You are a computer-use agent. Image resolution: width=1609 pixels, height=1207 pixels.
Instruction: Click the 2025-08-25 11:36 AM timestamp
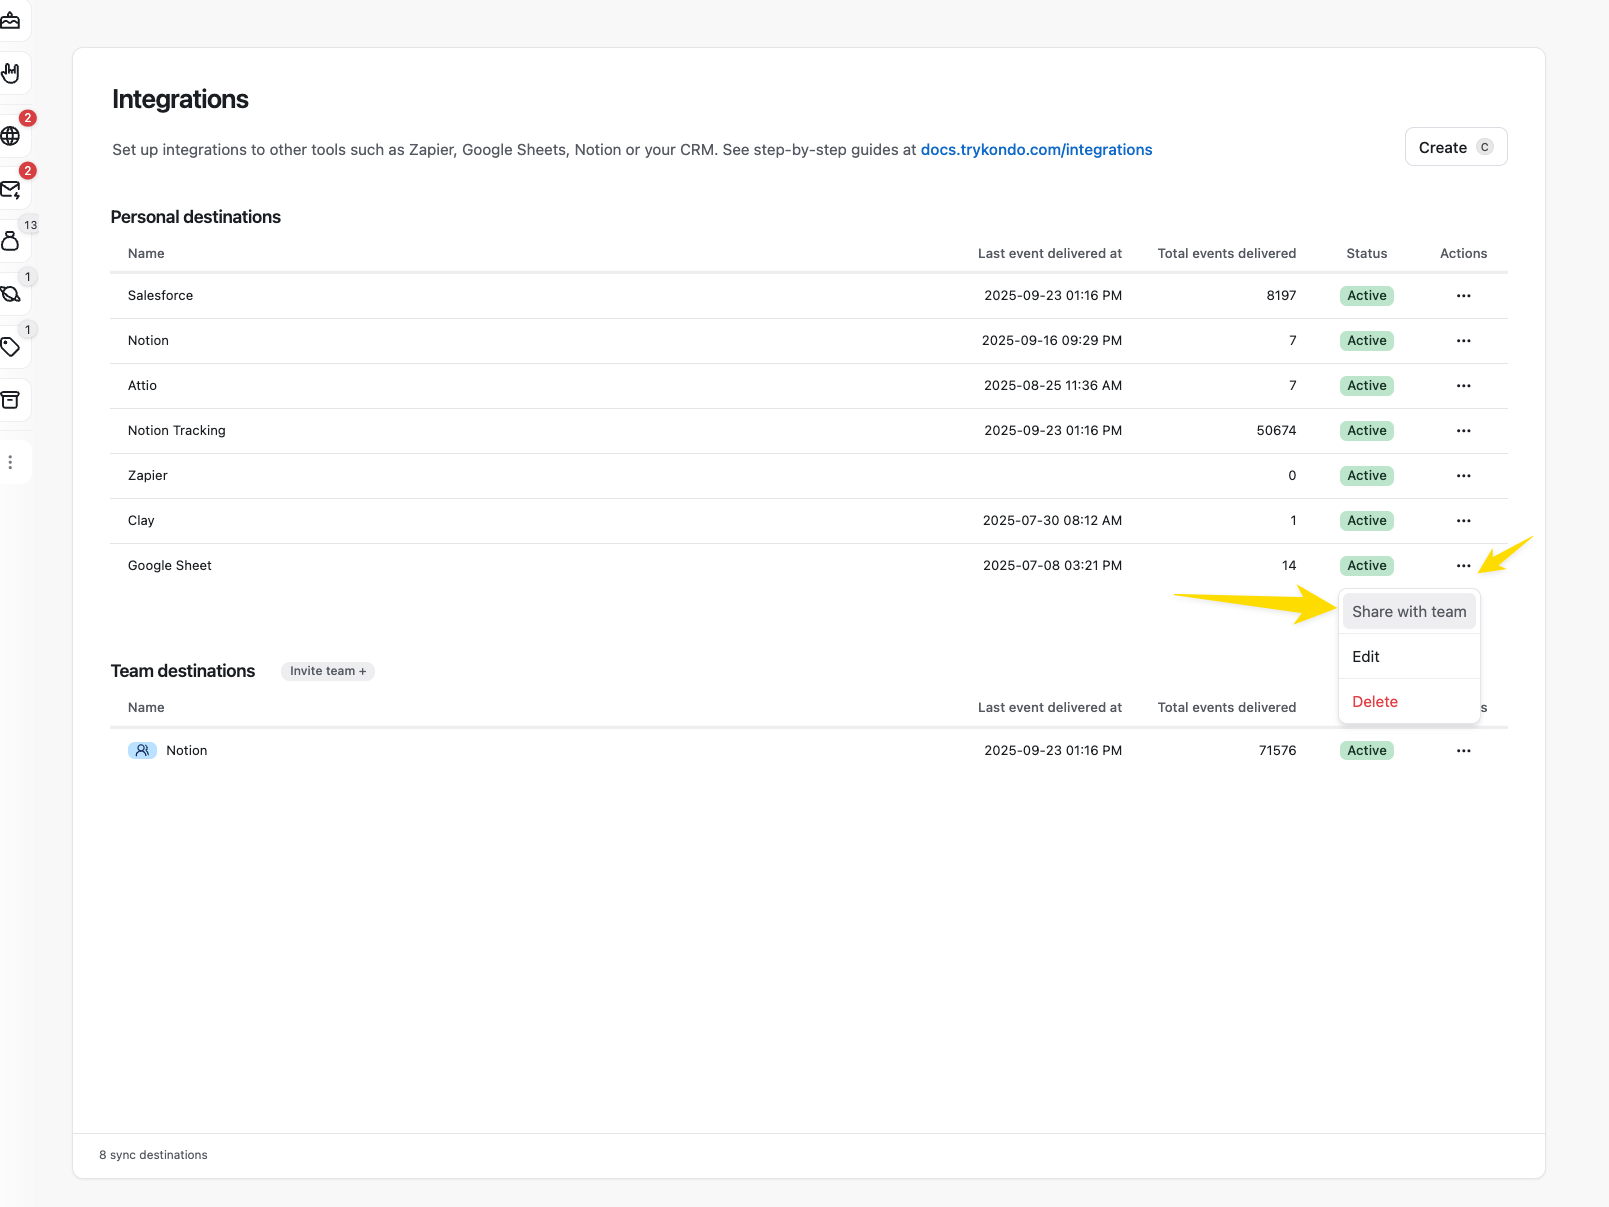[1053, 386]
